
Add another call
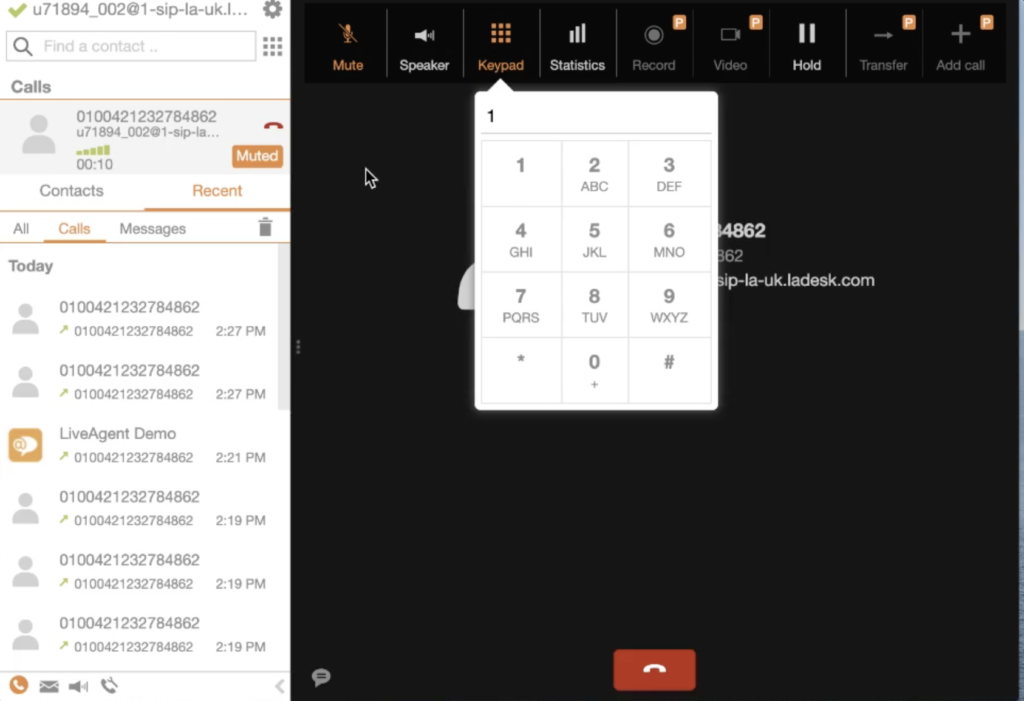pos(959,42)
